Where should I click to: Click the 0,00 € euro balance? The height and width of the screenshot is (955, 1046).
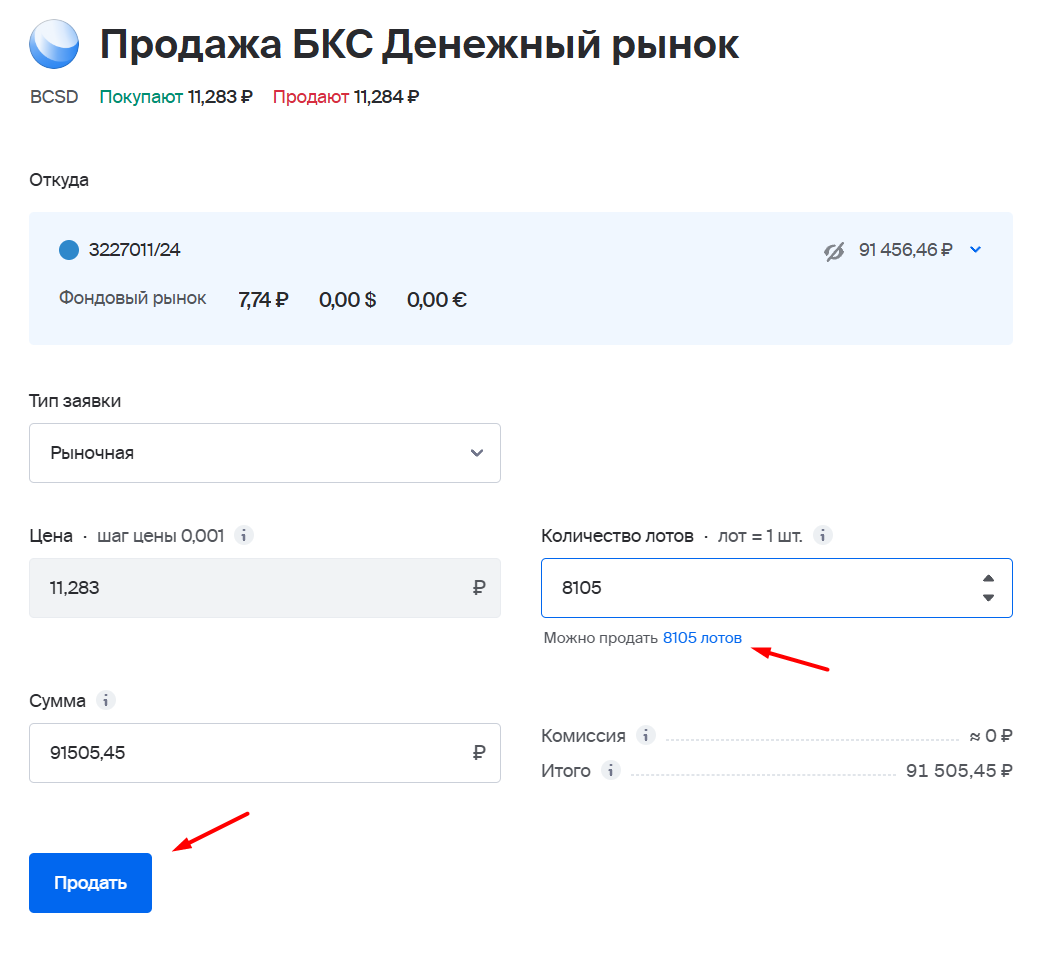[437, 300]
